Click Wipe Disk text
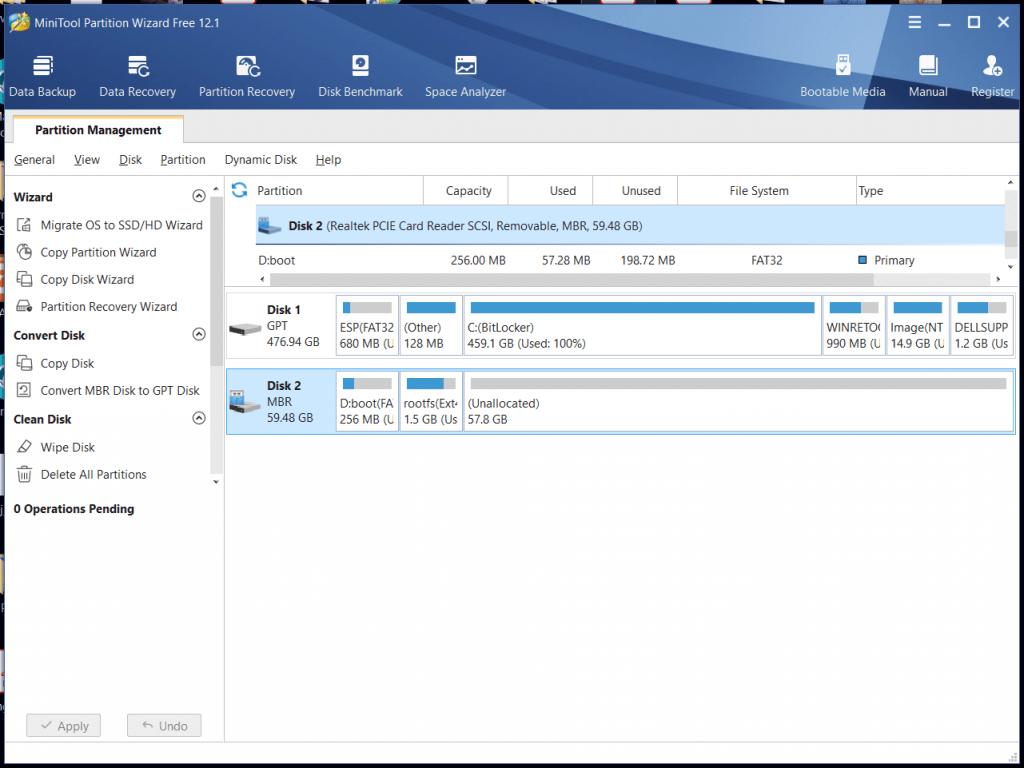 pos(68,447)
